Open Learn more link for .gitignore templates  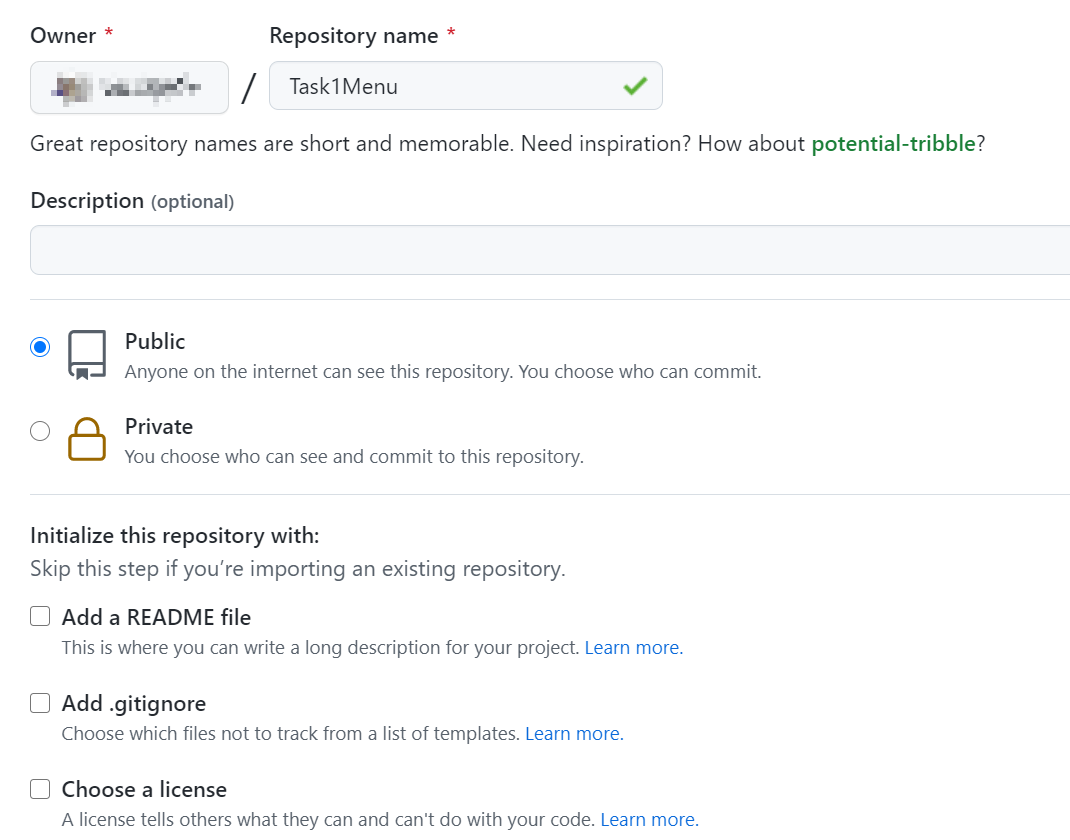point(574,734)
